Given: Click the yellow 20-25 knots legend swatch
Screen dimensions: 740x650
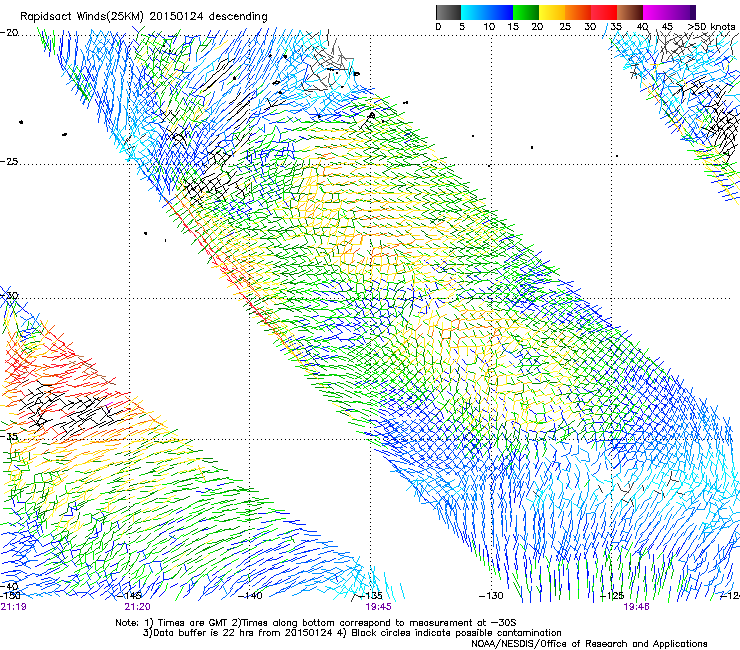Looking at the screenshot, I should 552,13.
